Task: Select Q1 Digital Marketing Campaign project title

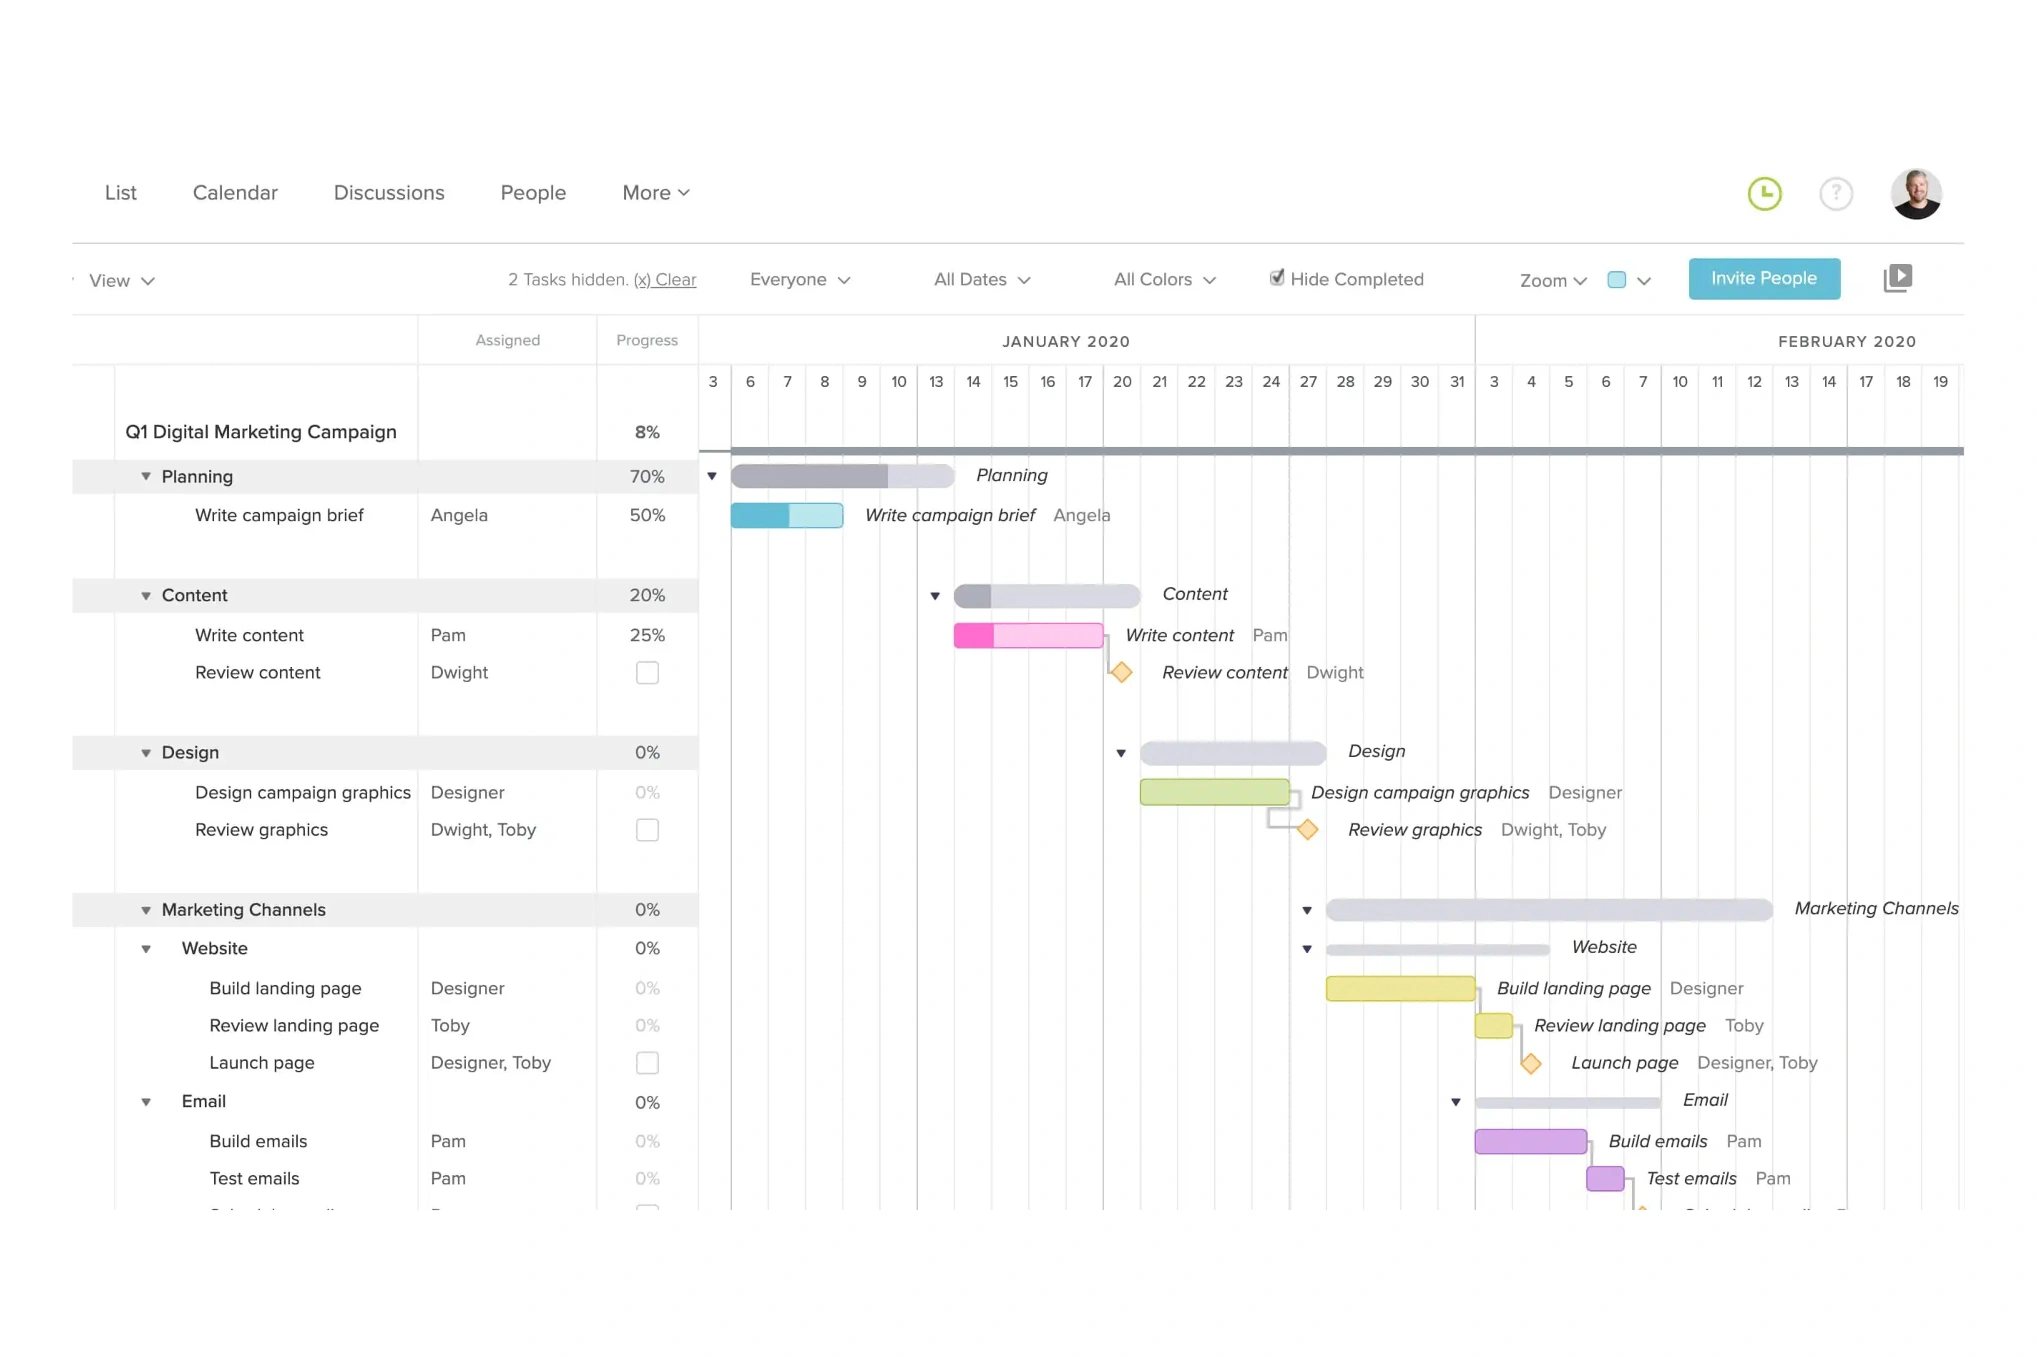Action: pos(261,432)
